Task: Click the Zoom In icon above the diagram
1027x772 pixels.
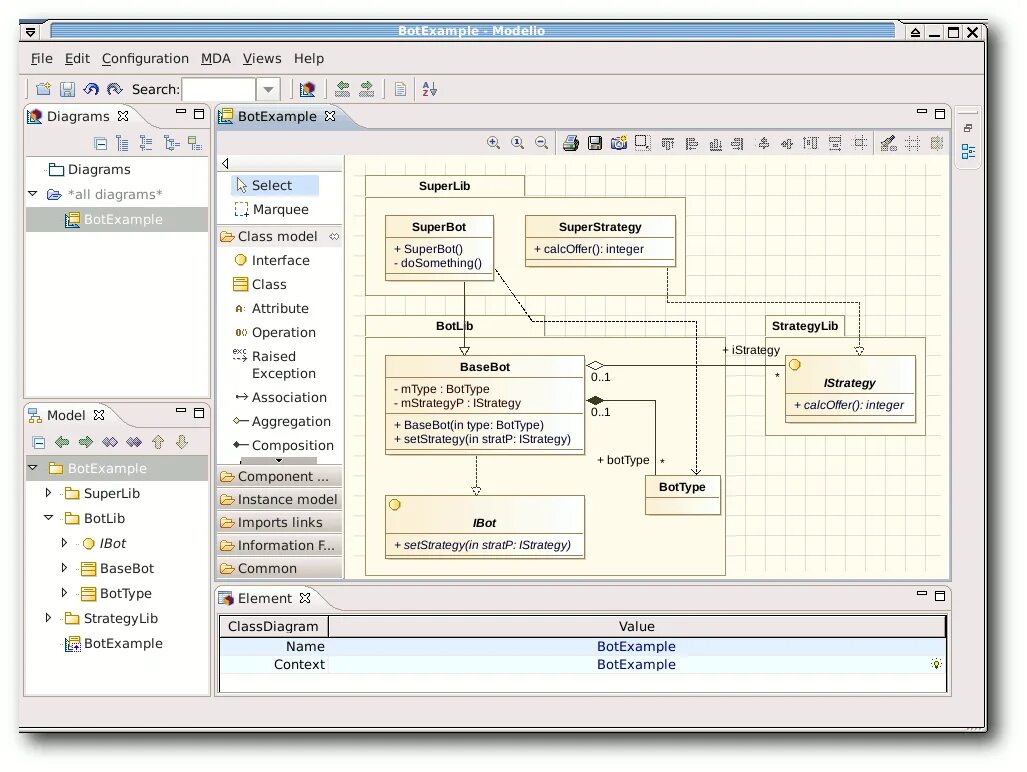Action: [493, 143]
